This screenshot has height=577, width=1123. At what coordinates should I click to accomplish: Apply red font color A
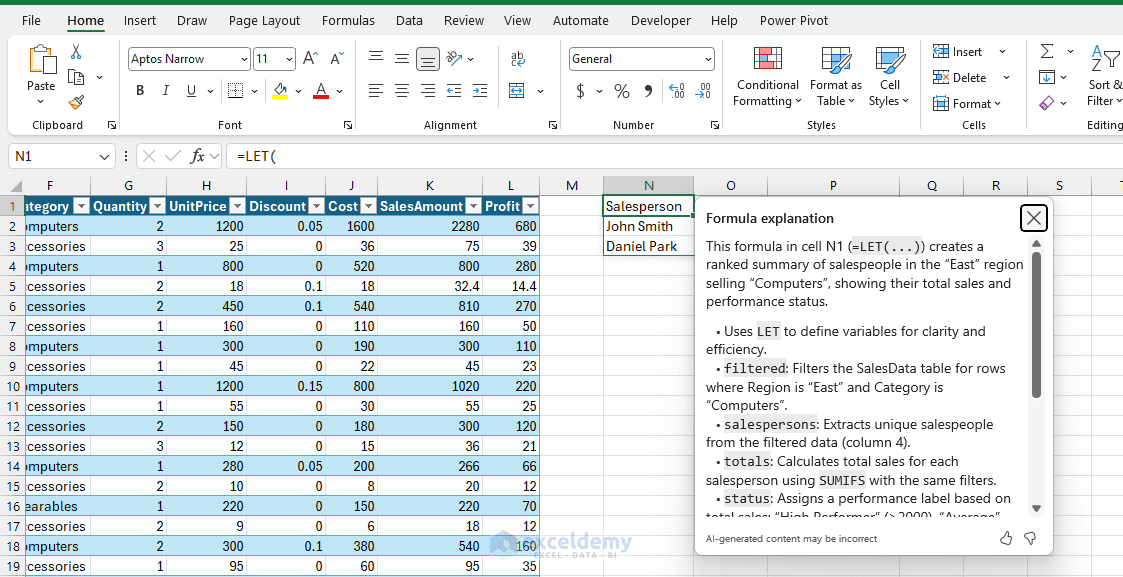click(321, 91)
